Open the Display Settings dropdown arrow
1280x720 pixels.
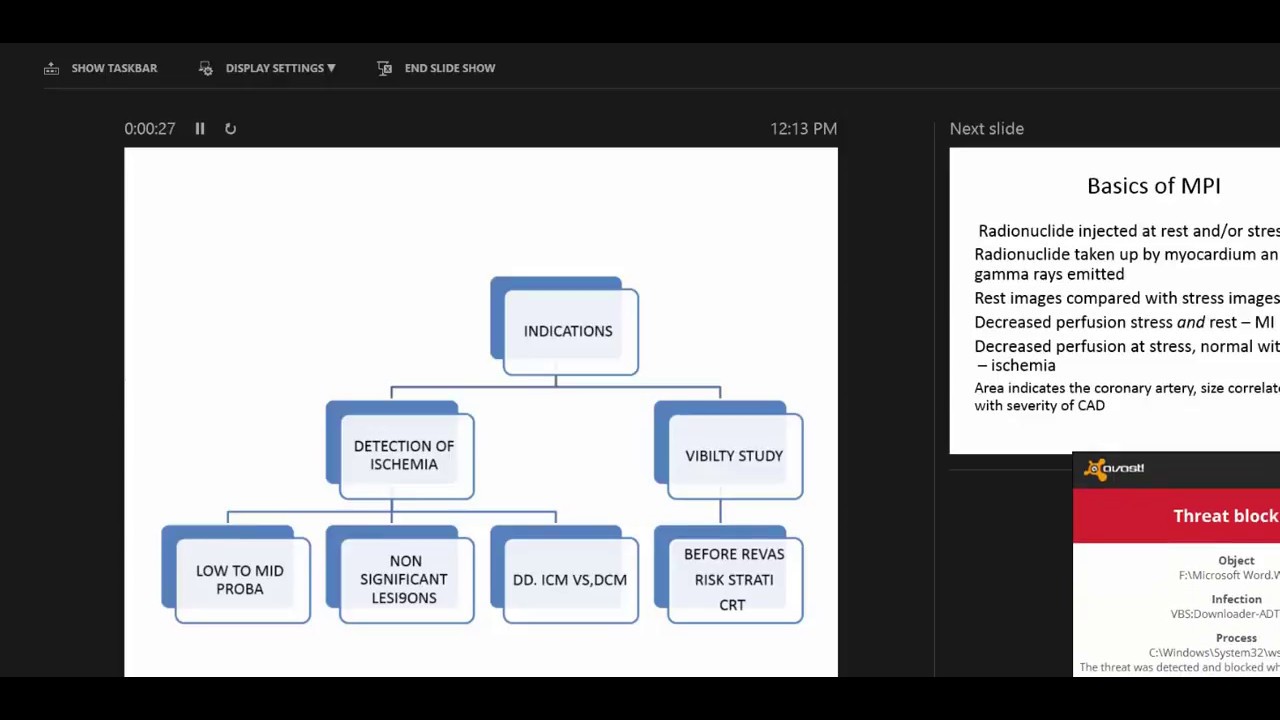pyautogui.click(x=331, y=68)
